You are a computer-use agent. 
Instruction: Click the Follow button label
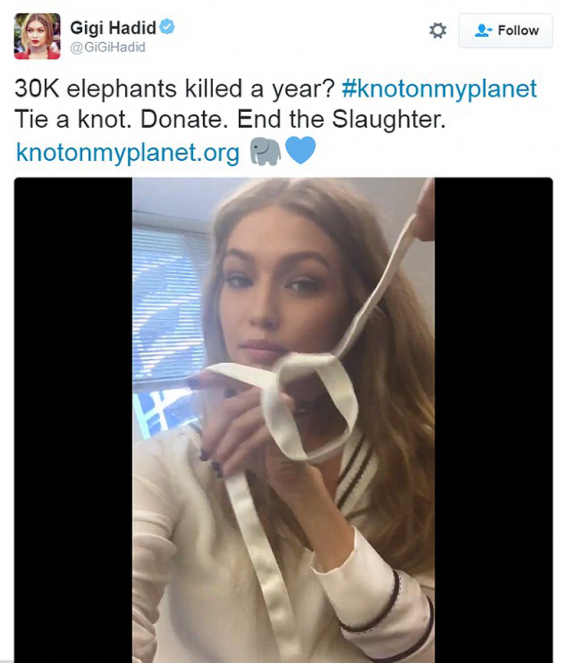click(x=518, y=30)
